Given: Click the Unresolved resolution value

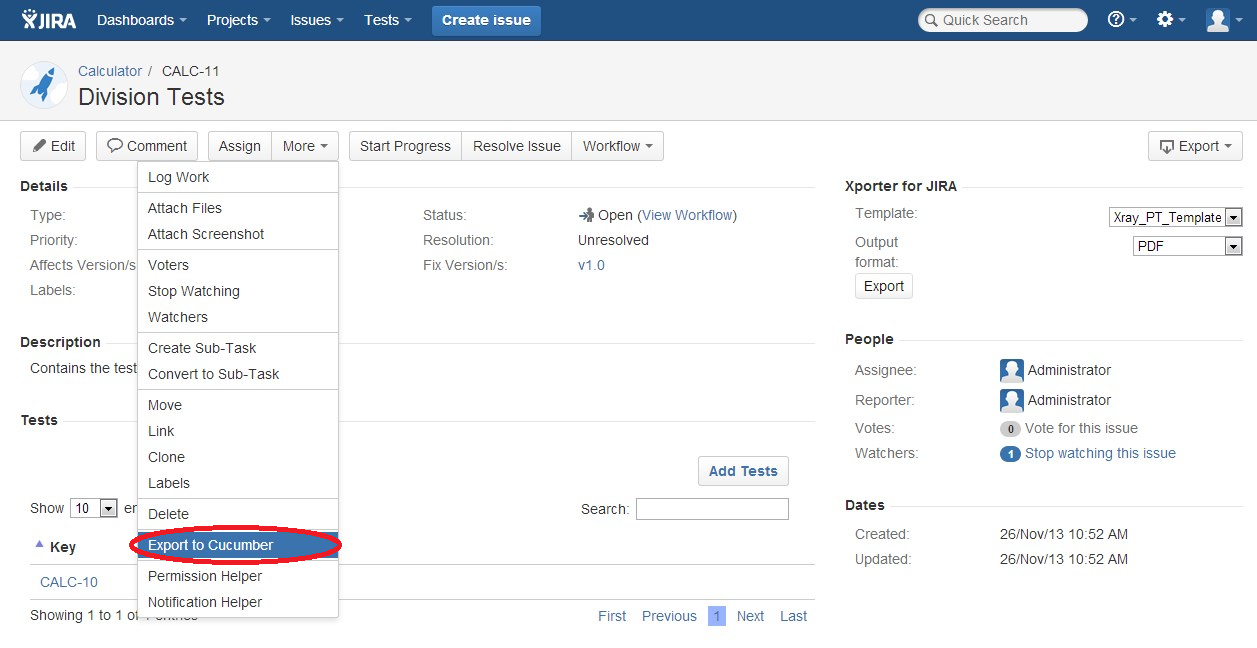Looking at the screenshot, I should [613, 240].
